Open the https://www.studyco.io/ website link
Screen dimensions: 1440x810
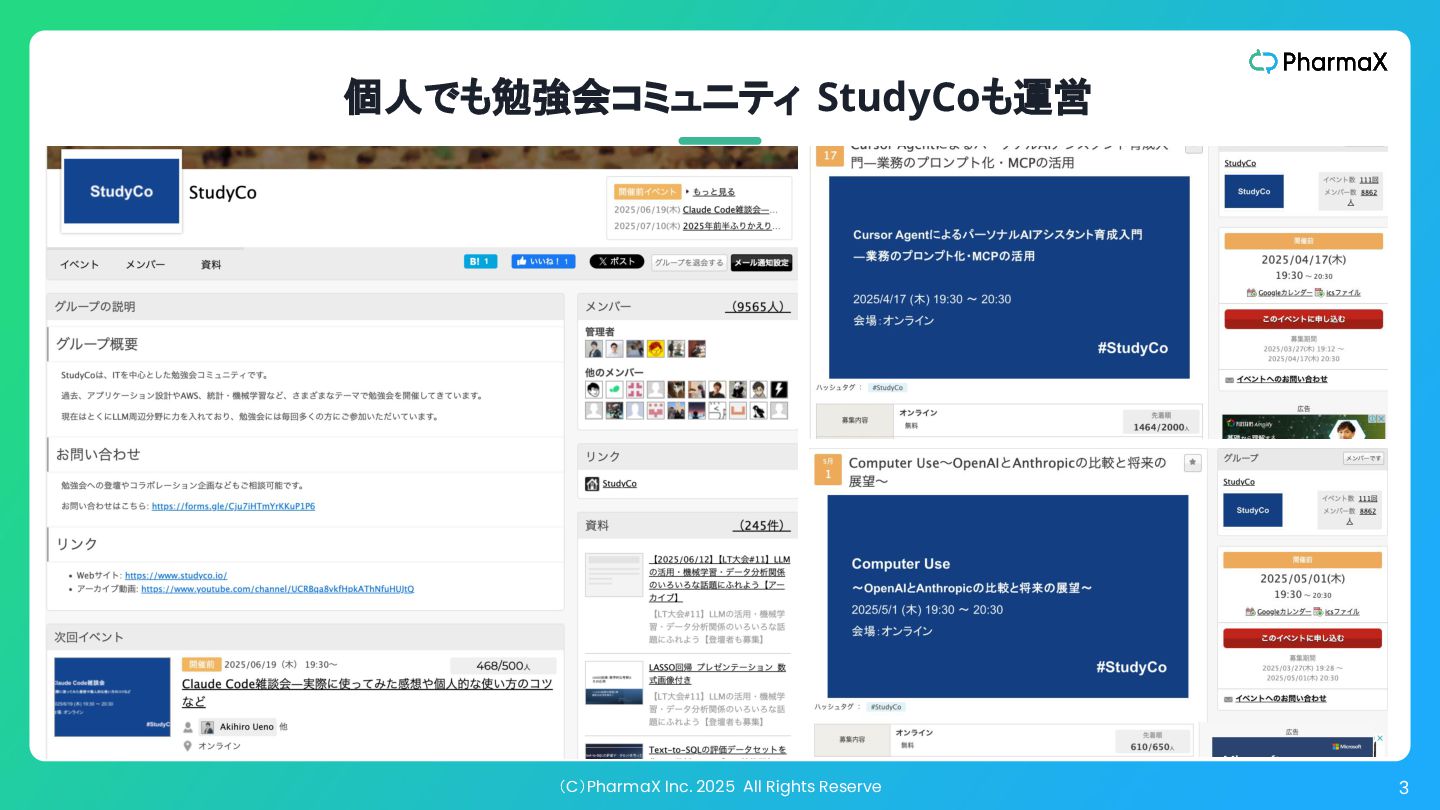pyautogui.click(x=176, y=575)
